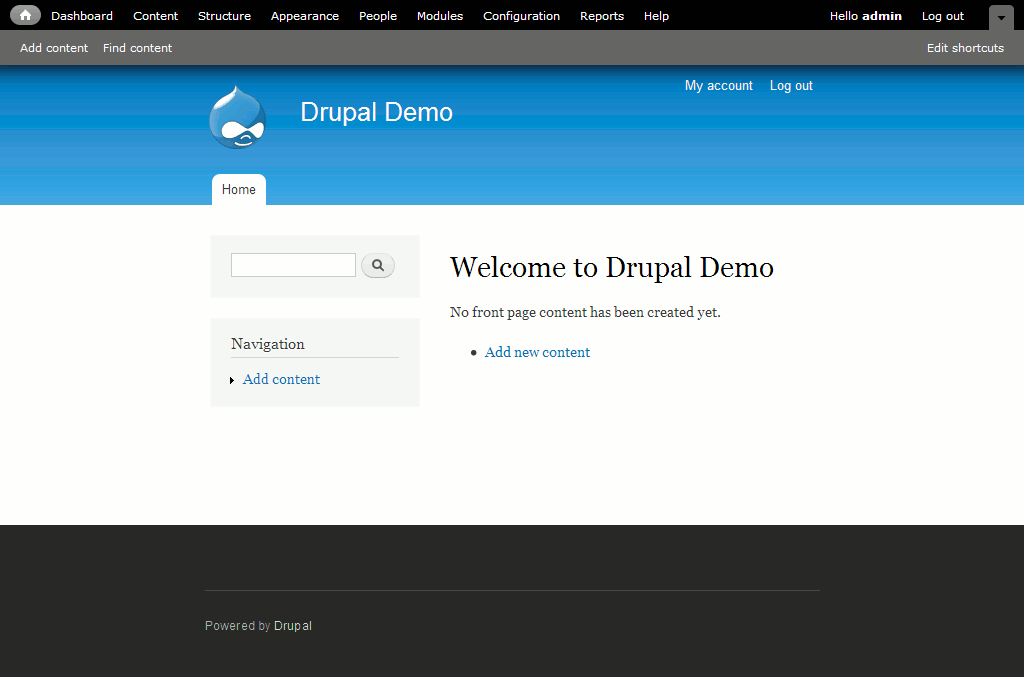Open Edit shortcuts in the shortcut bar
Image resolution: width=1024 pixels, height=677 pixels.
(x=965, y=47)
